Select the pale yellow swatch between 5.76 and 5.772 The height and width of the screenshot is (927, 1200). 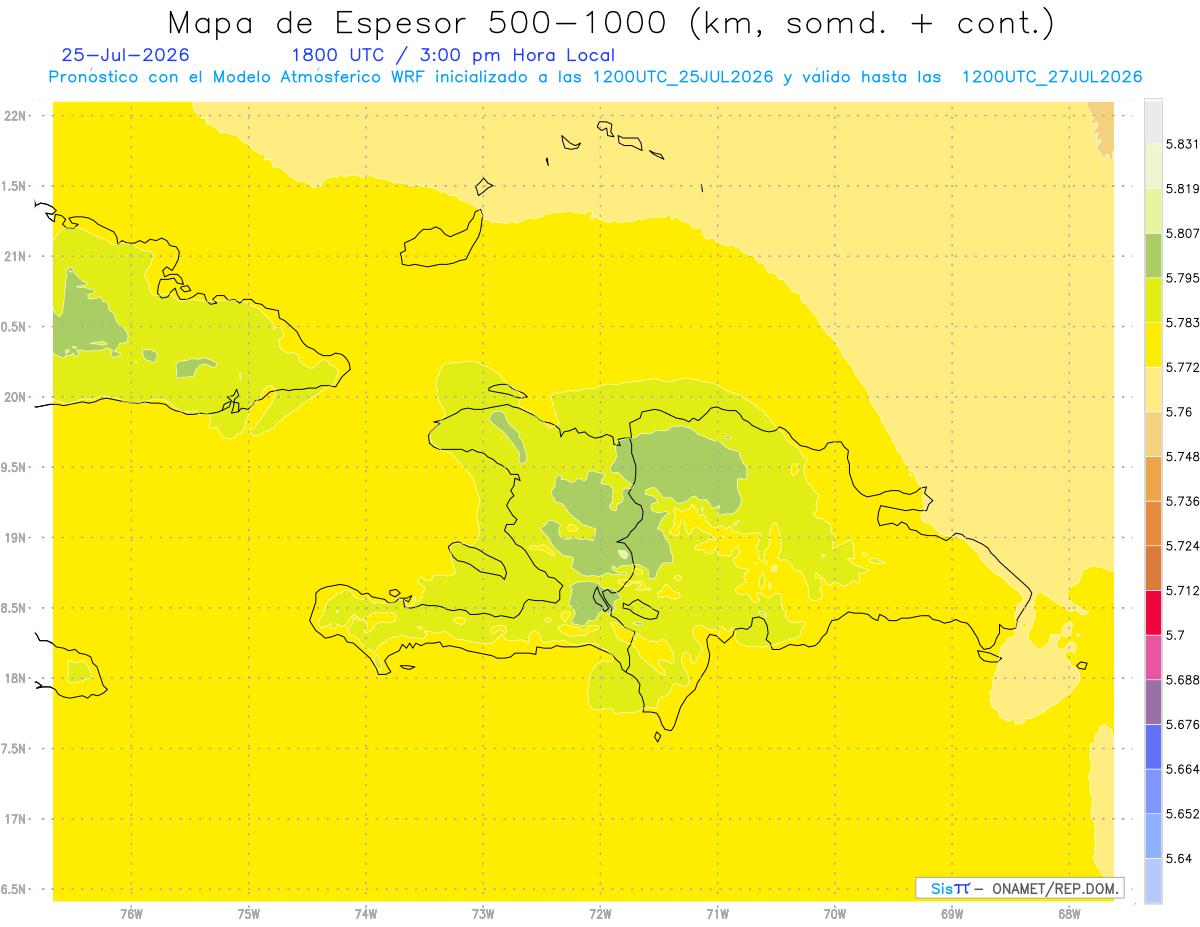pos(1153,389)
